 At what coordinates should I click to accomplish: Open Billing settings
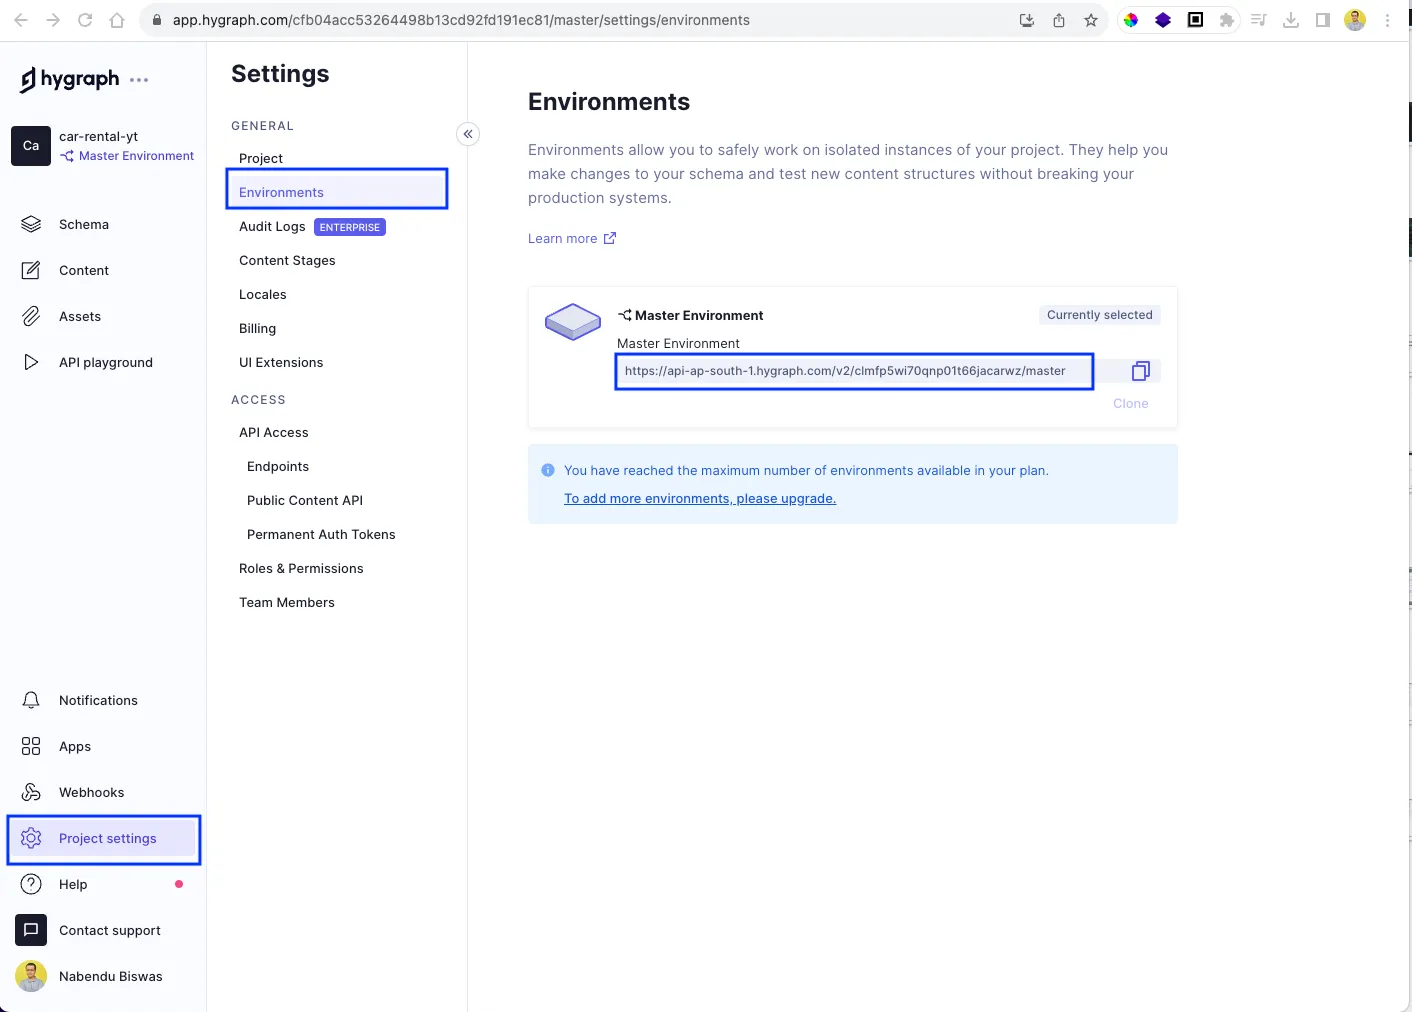tap(257, 329)
